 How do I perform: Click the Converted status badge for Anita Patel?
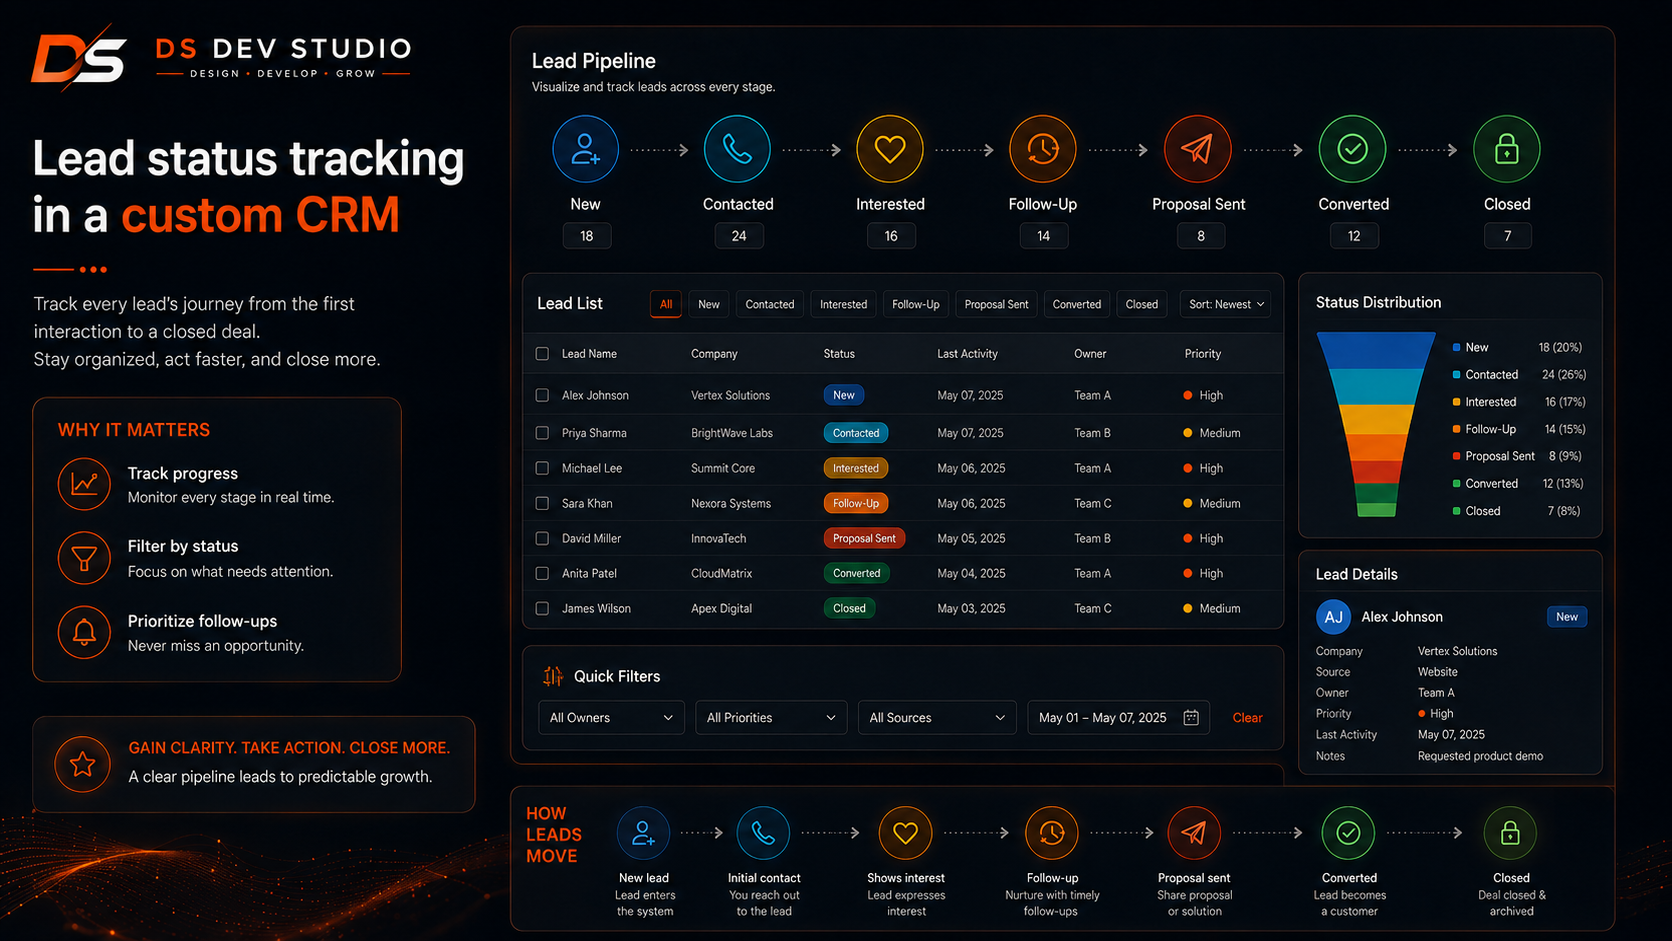tap(857, 573)
